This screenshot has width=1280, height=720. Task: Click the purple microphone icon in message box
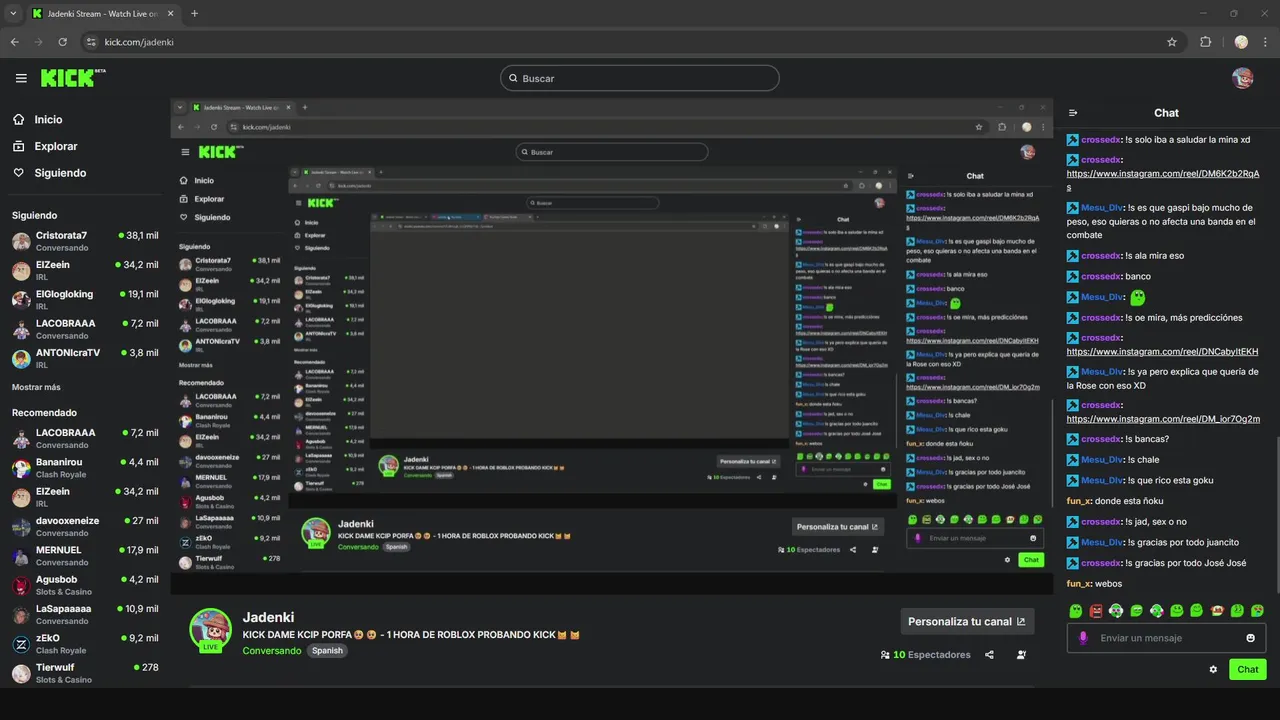tap(1083, 638)
